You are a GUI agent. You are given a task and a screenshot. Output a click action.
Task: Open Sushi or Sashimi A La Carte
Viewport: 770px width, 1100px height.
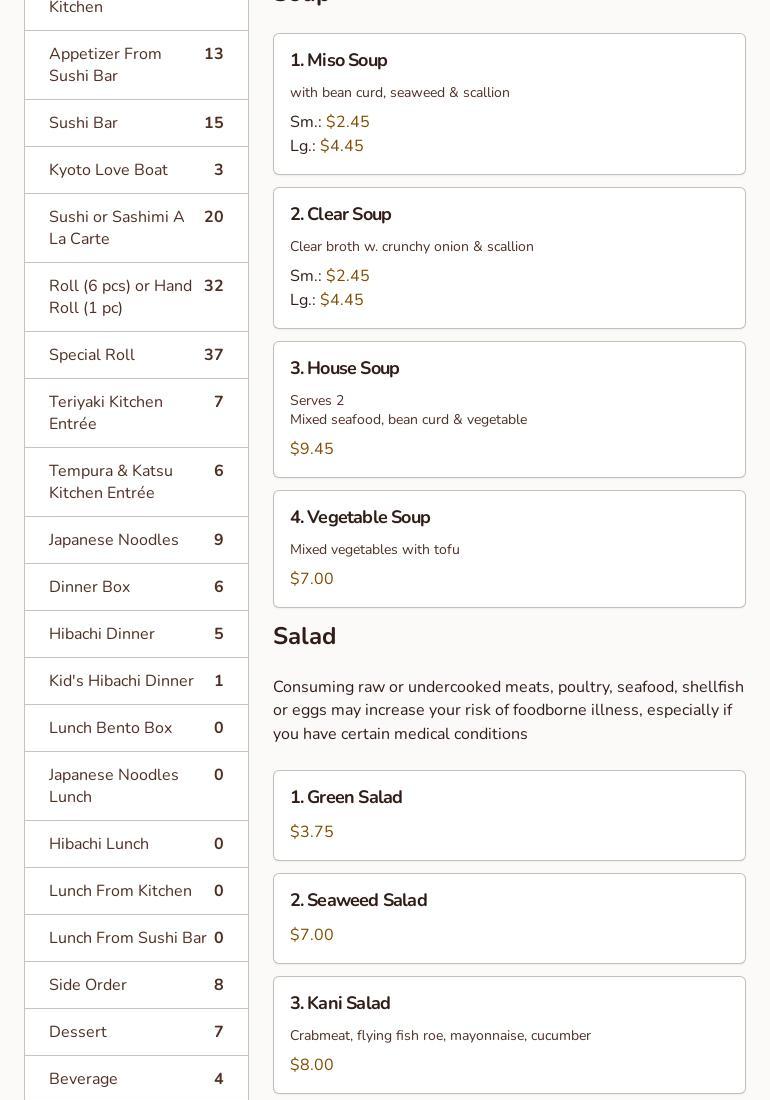pyautogui.click(x=136, y=228)
